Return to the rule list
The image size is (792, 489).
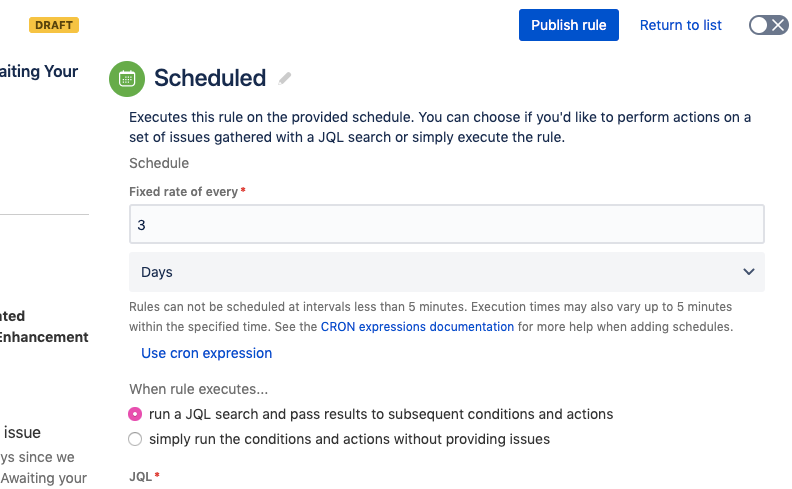tap(680, 25)
